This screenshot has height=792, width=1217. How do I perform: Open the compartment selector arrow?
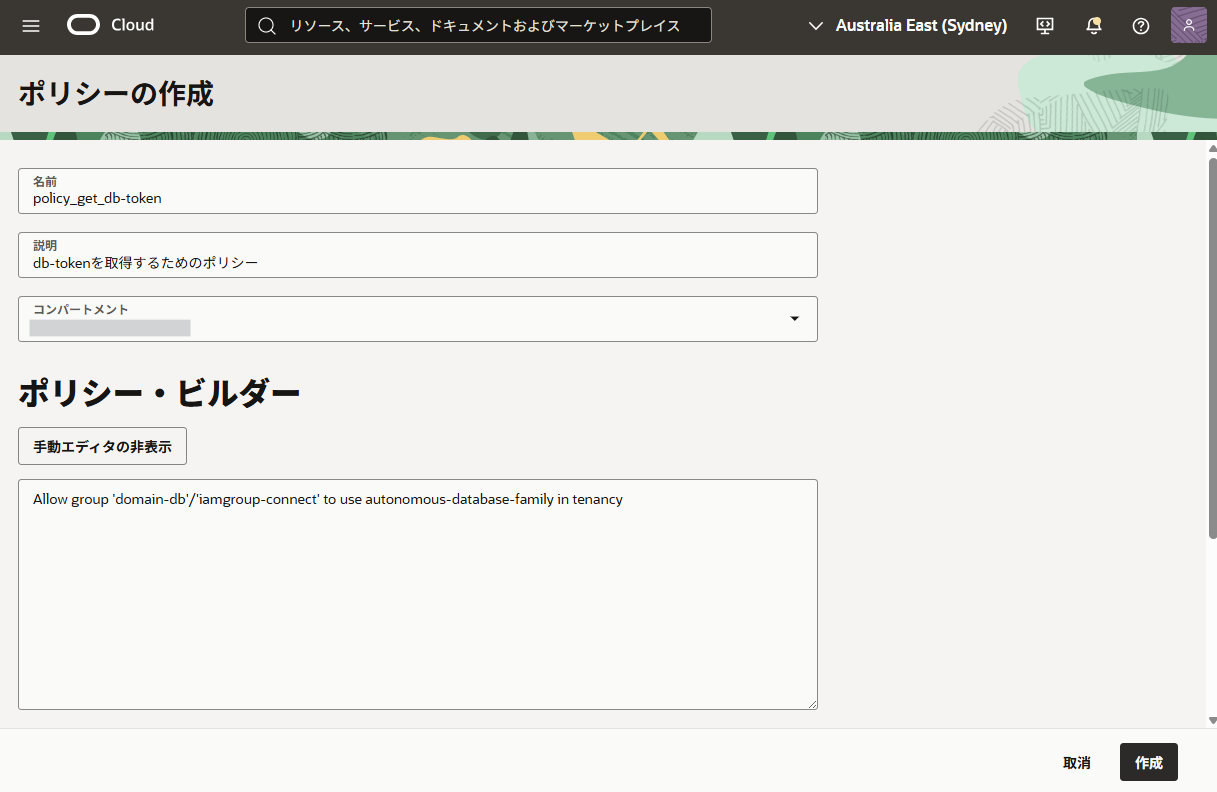(x=794, y=318)
